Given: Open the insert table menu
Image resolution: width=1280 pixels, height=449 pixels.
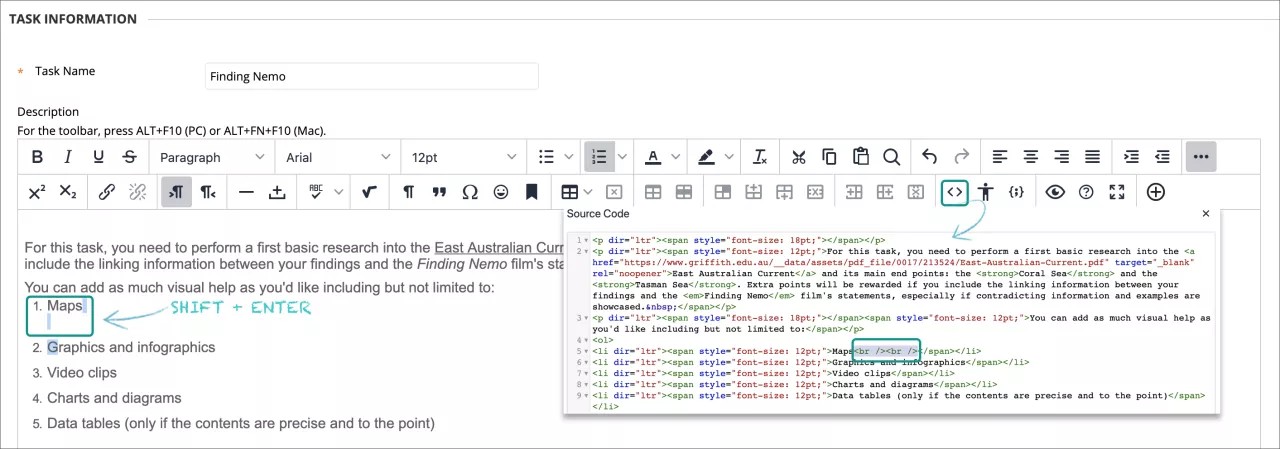Looking at the screenshot, I should click(x=575, y=192).
